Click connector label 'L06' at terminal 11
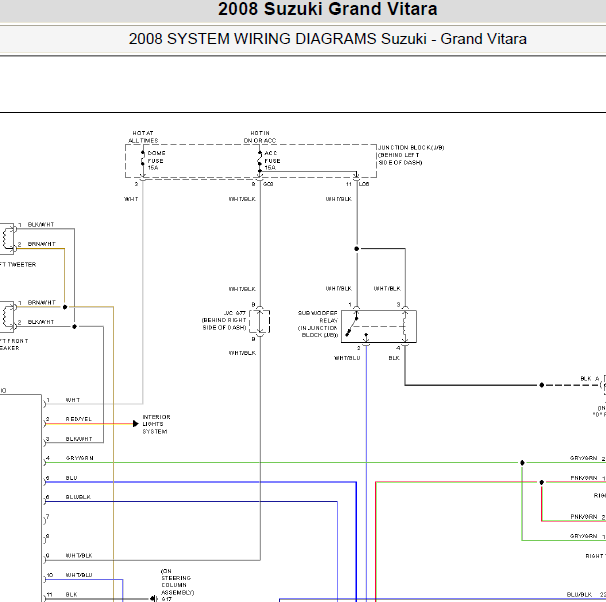 (x=364, y=184)
